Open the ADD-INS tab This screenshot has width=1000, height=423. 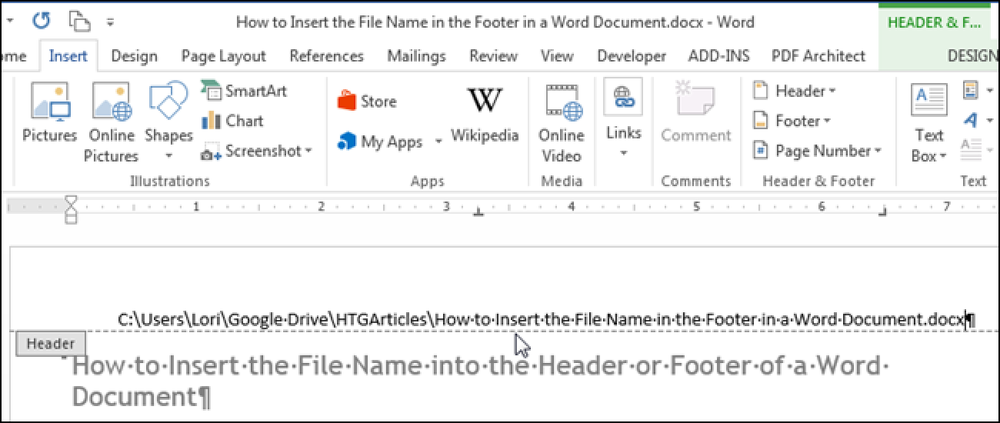click(x=719, y=56)
